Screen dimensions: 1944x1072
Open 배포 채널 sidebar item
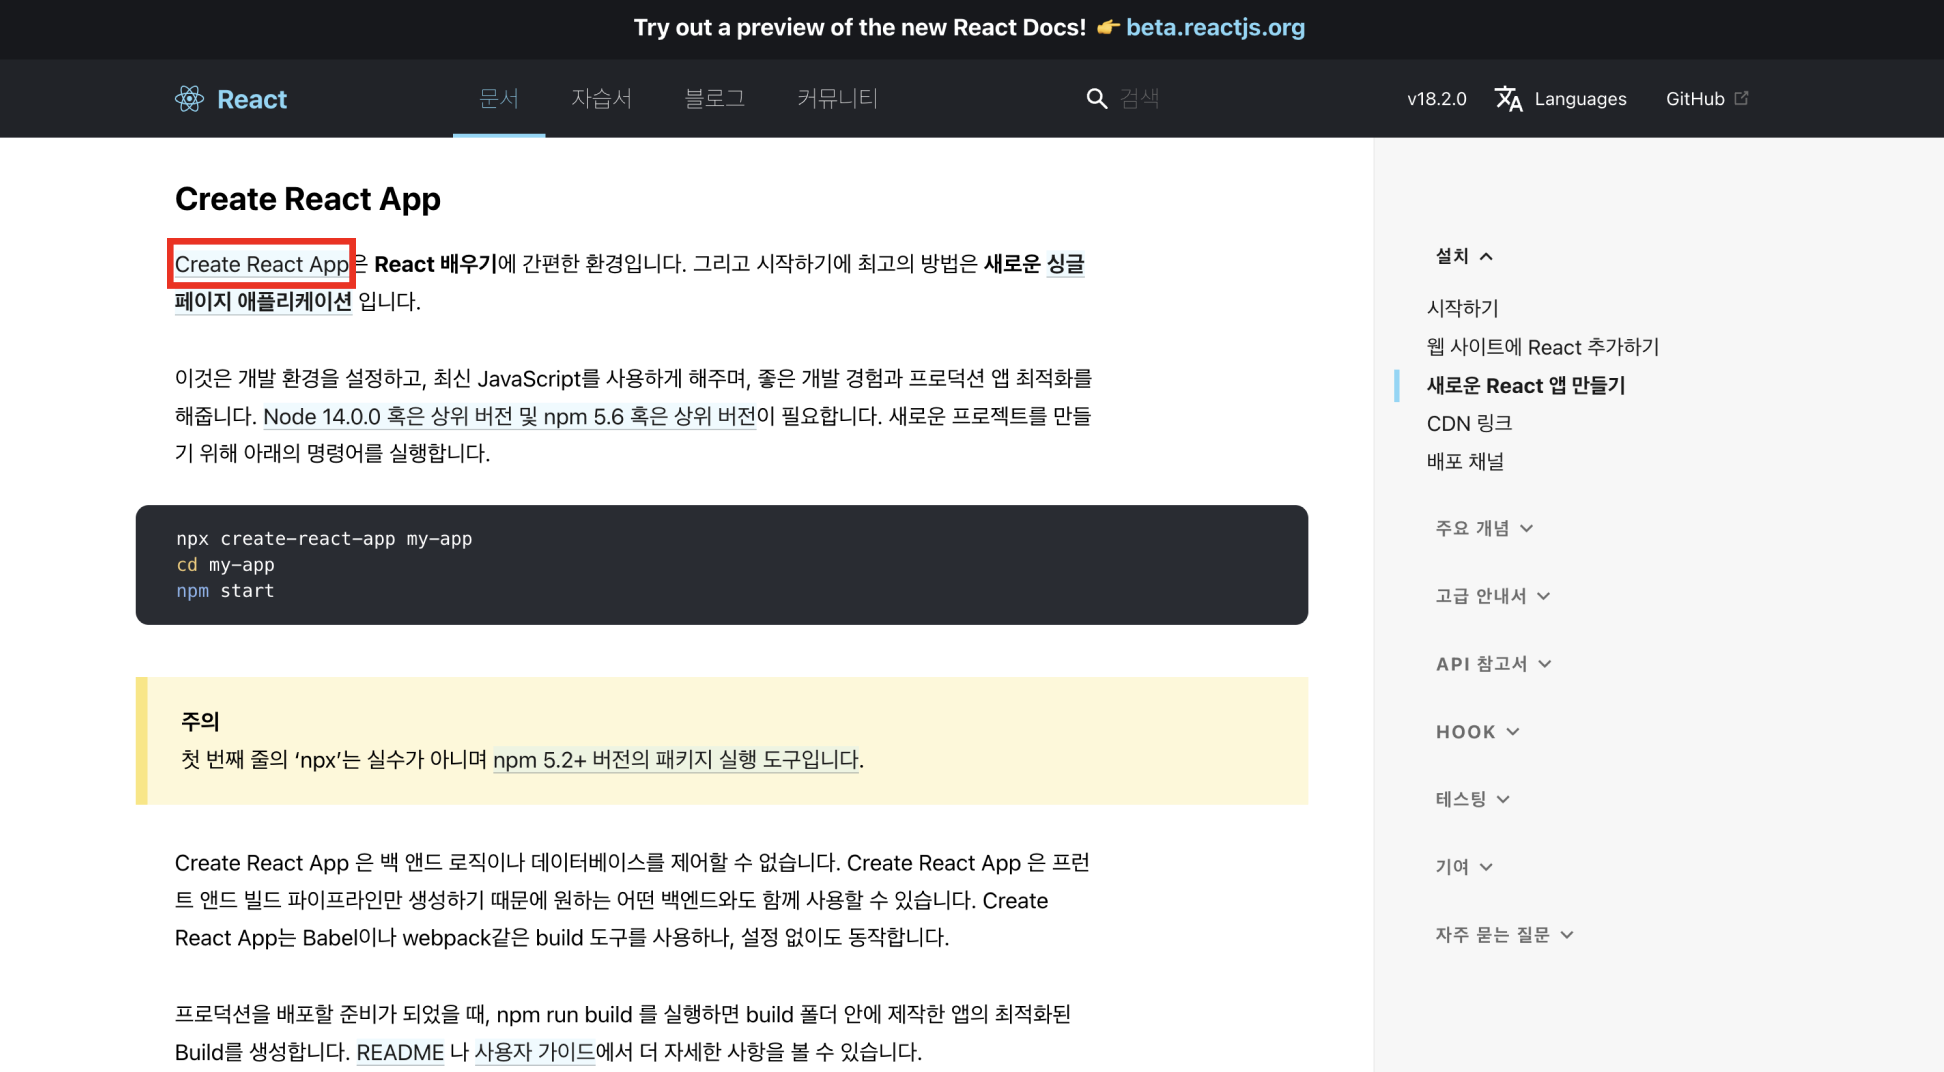[1465, 461]
